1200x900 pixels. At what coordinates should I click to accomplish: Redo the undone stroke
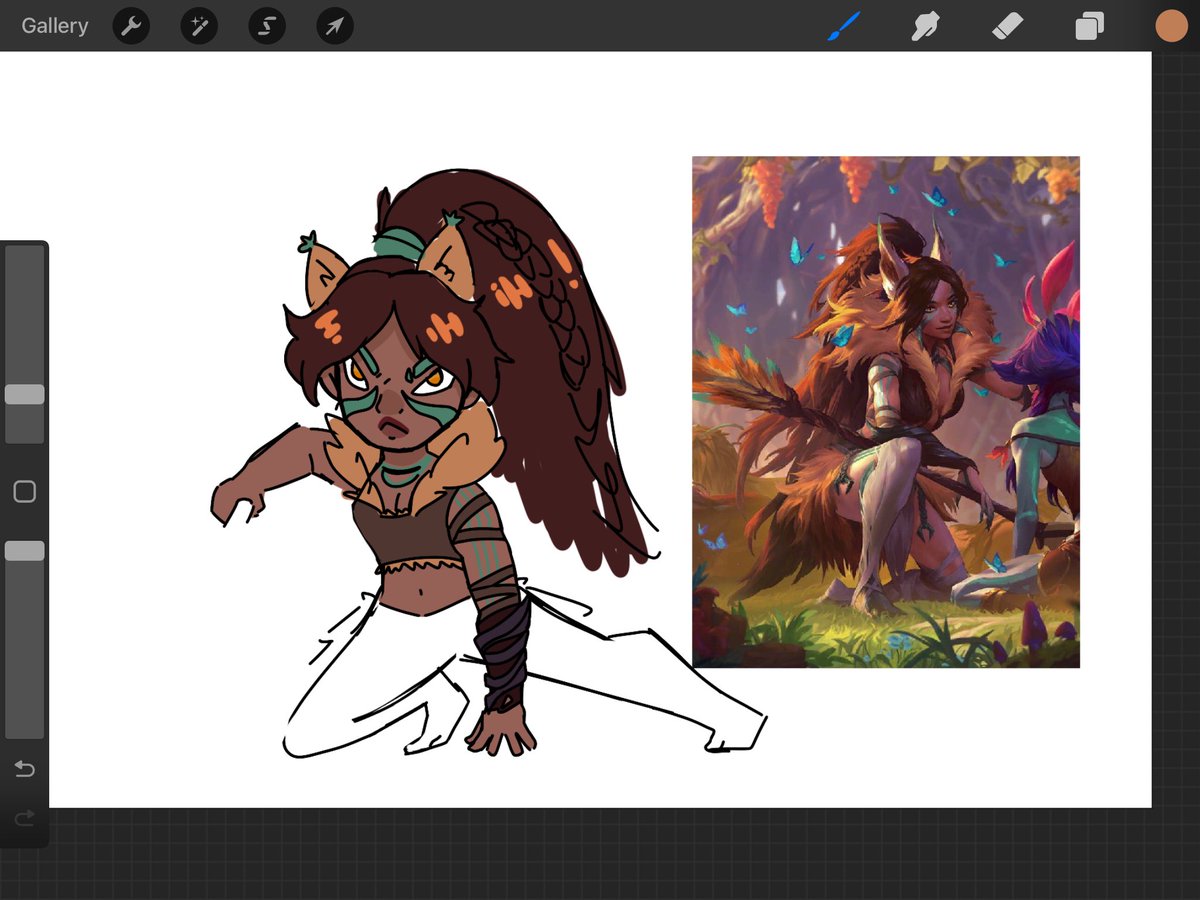[24, 817]
